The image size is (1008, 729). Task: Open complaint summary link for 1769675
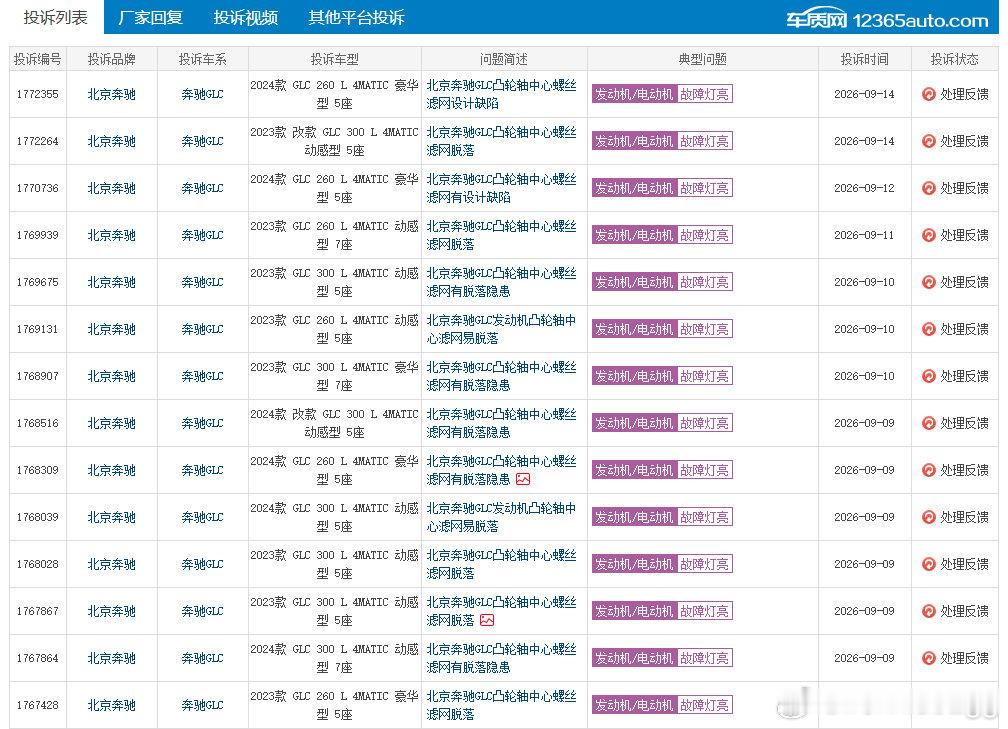click(x=501, y=282)
